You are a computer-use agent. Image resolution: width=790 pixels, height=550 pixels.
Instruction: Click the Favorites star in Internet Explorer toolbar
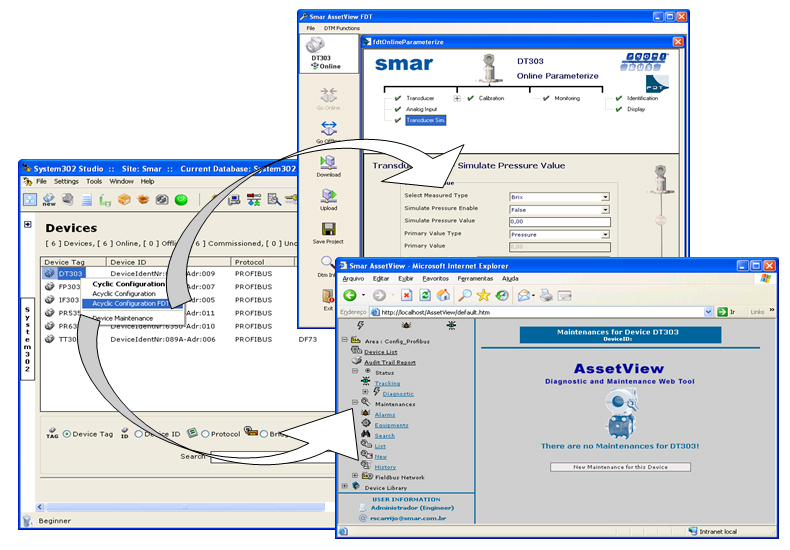pos(484,296)
